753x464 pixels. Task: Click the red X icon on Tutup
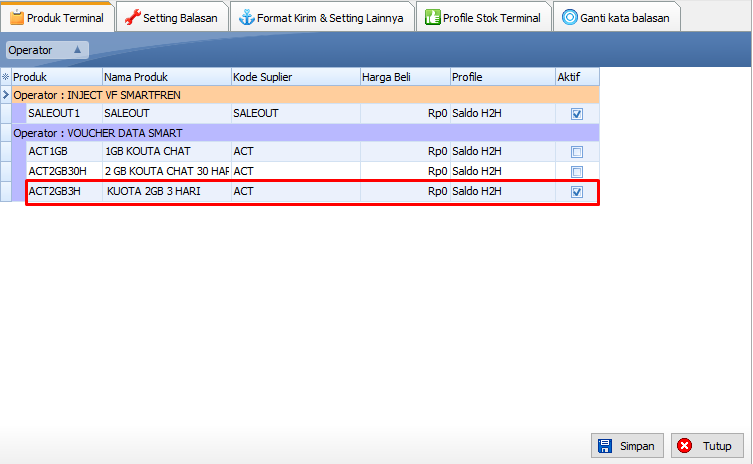coord(685,446)
